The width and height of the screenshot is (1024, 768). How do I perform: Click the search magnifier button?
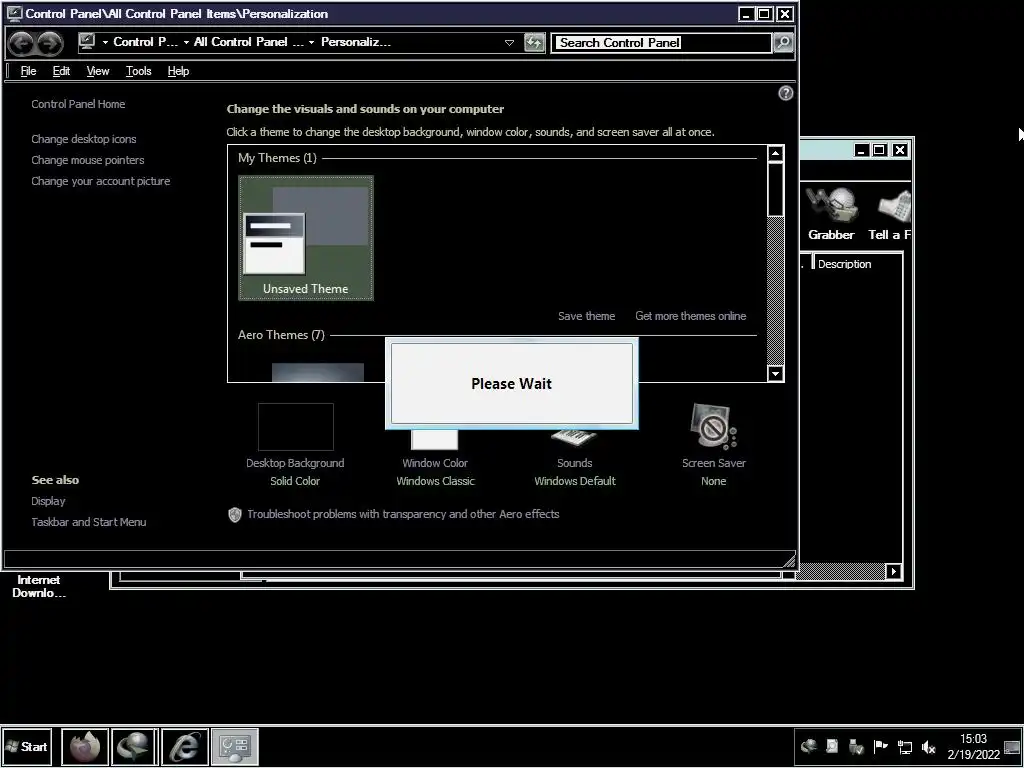(783, 43)
